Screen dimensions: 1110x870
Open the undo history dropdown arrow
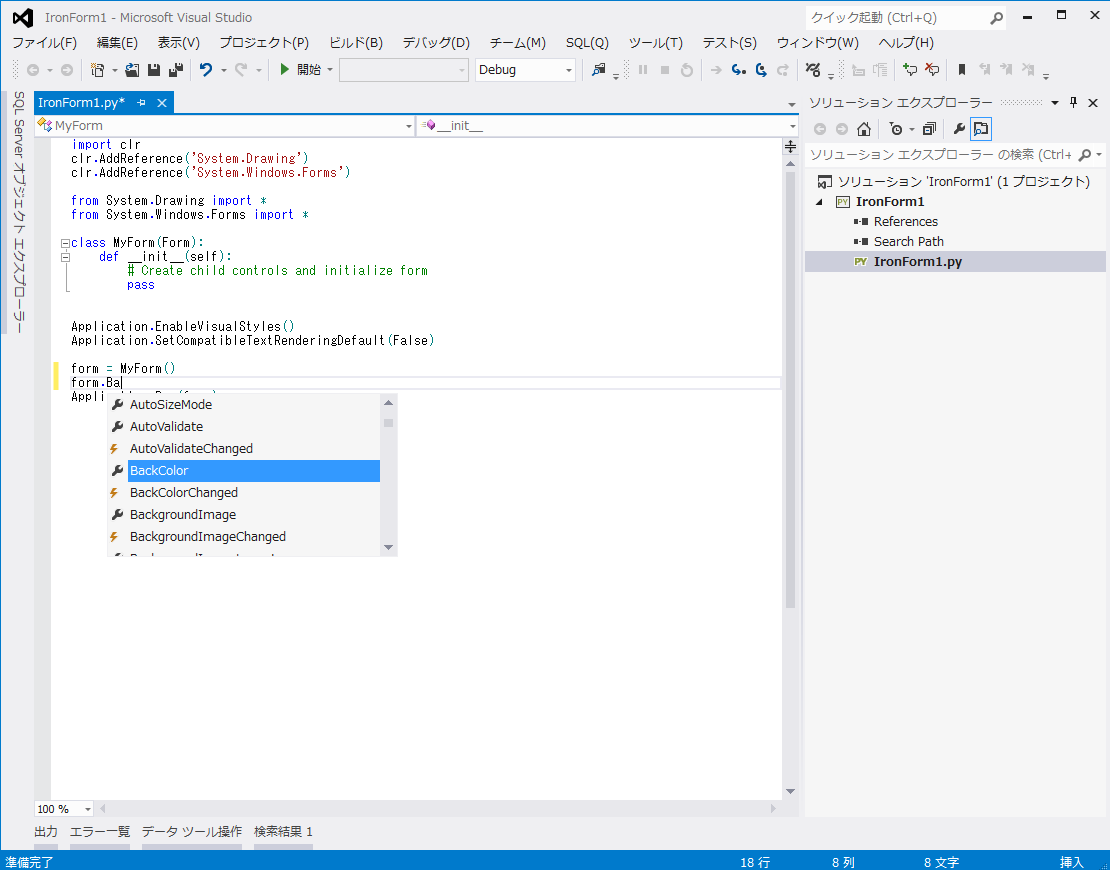point(224,70)
